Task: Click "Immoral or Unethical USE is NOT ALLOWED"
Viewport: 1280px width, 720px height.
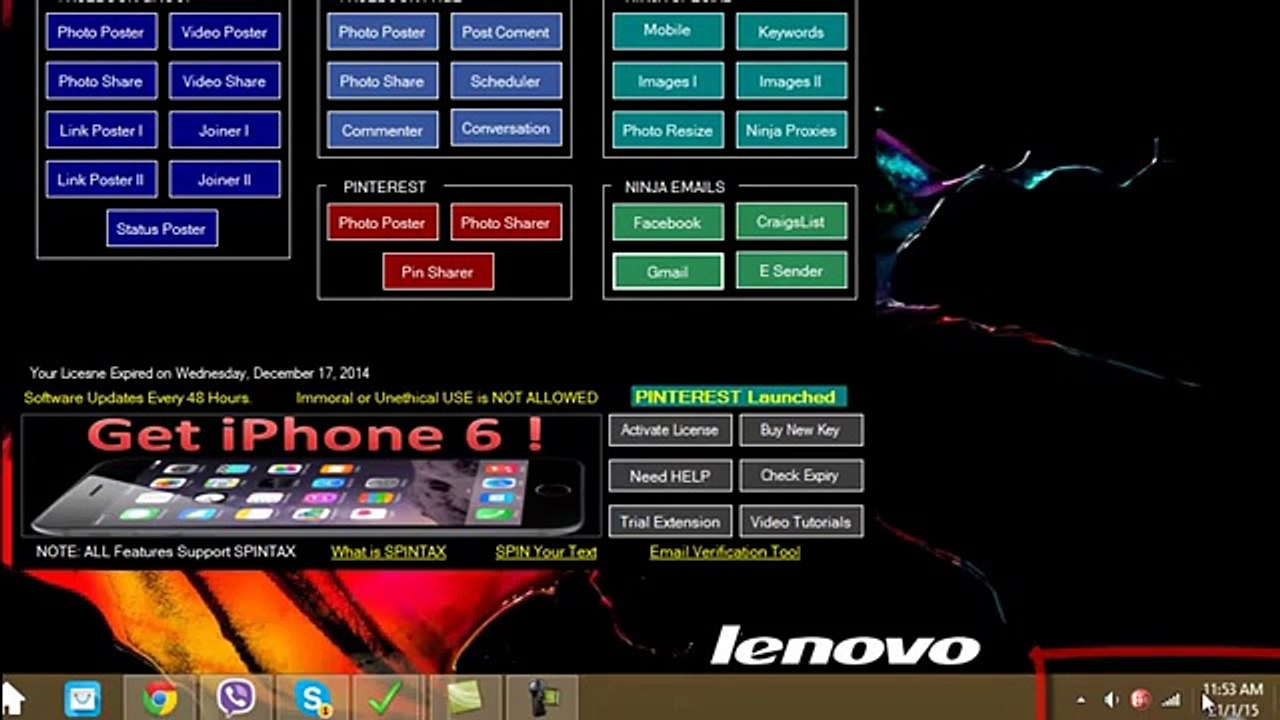Action: (447, 398)
